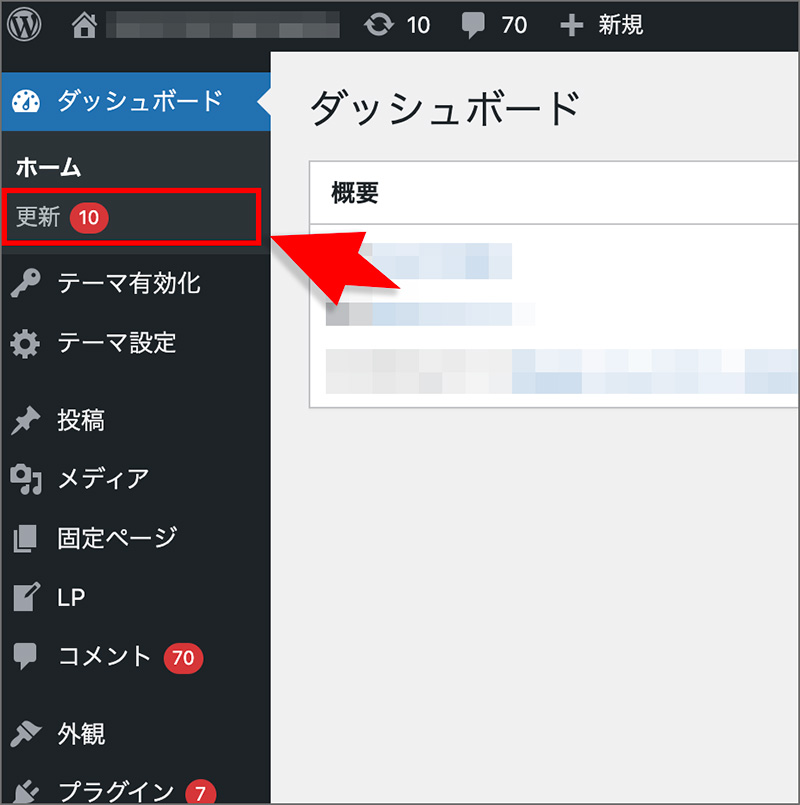Open the comments bubble icon in admin bar
The height and width of the screenshot is (805, 800).
tap(473, 25)
